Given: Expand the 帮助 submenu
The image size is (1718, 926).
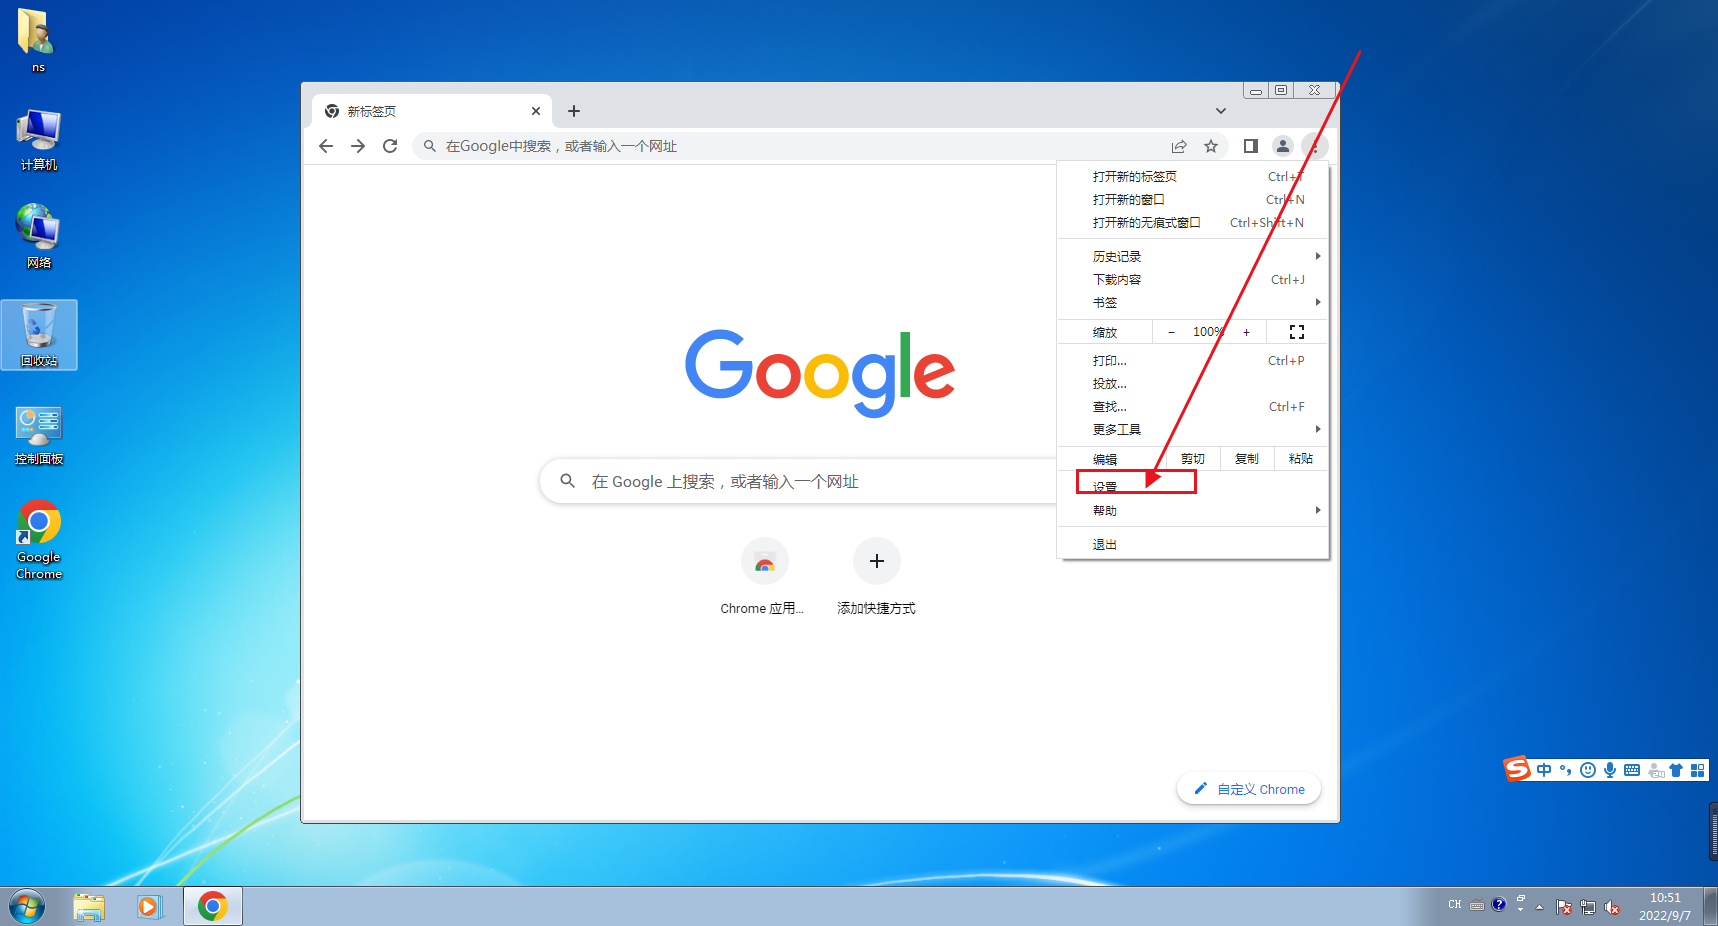Looking at the screenshot, I should tap(1193, 511).
